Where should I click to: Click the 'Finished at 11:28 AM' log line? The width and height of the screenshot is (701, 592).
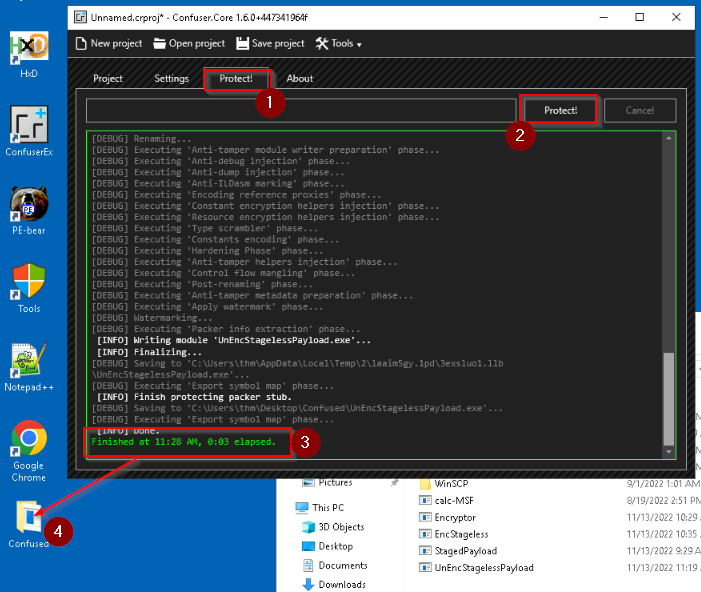tap(184, 442)
